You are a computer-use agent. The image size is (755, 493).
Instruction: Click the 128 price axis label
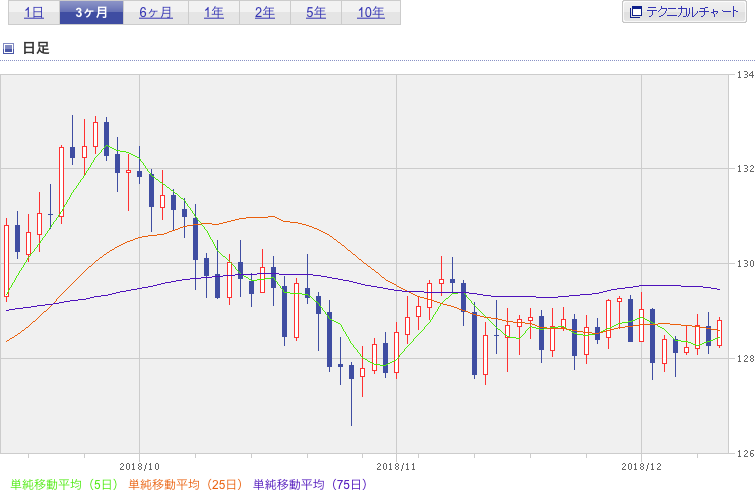click(x=745, y=358)
